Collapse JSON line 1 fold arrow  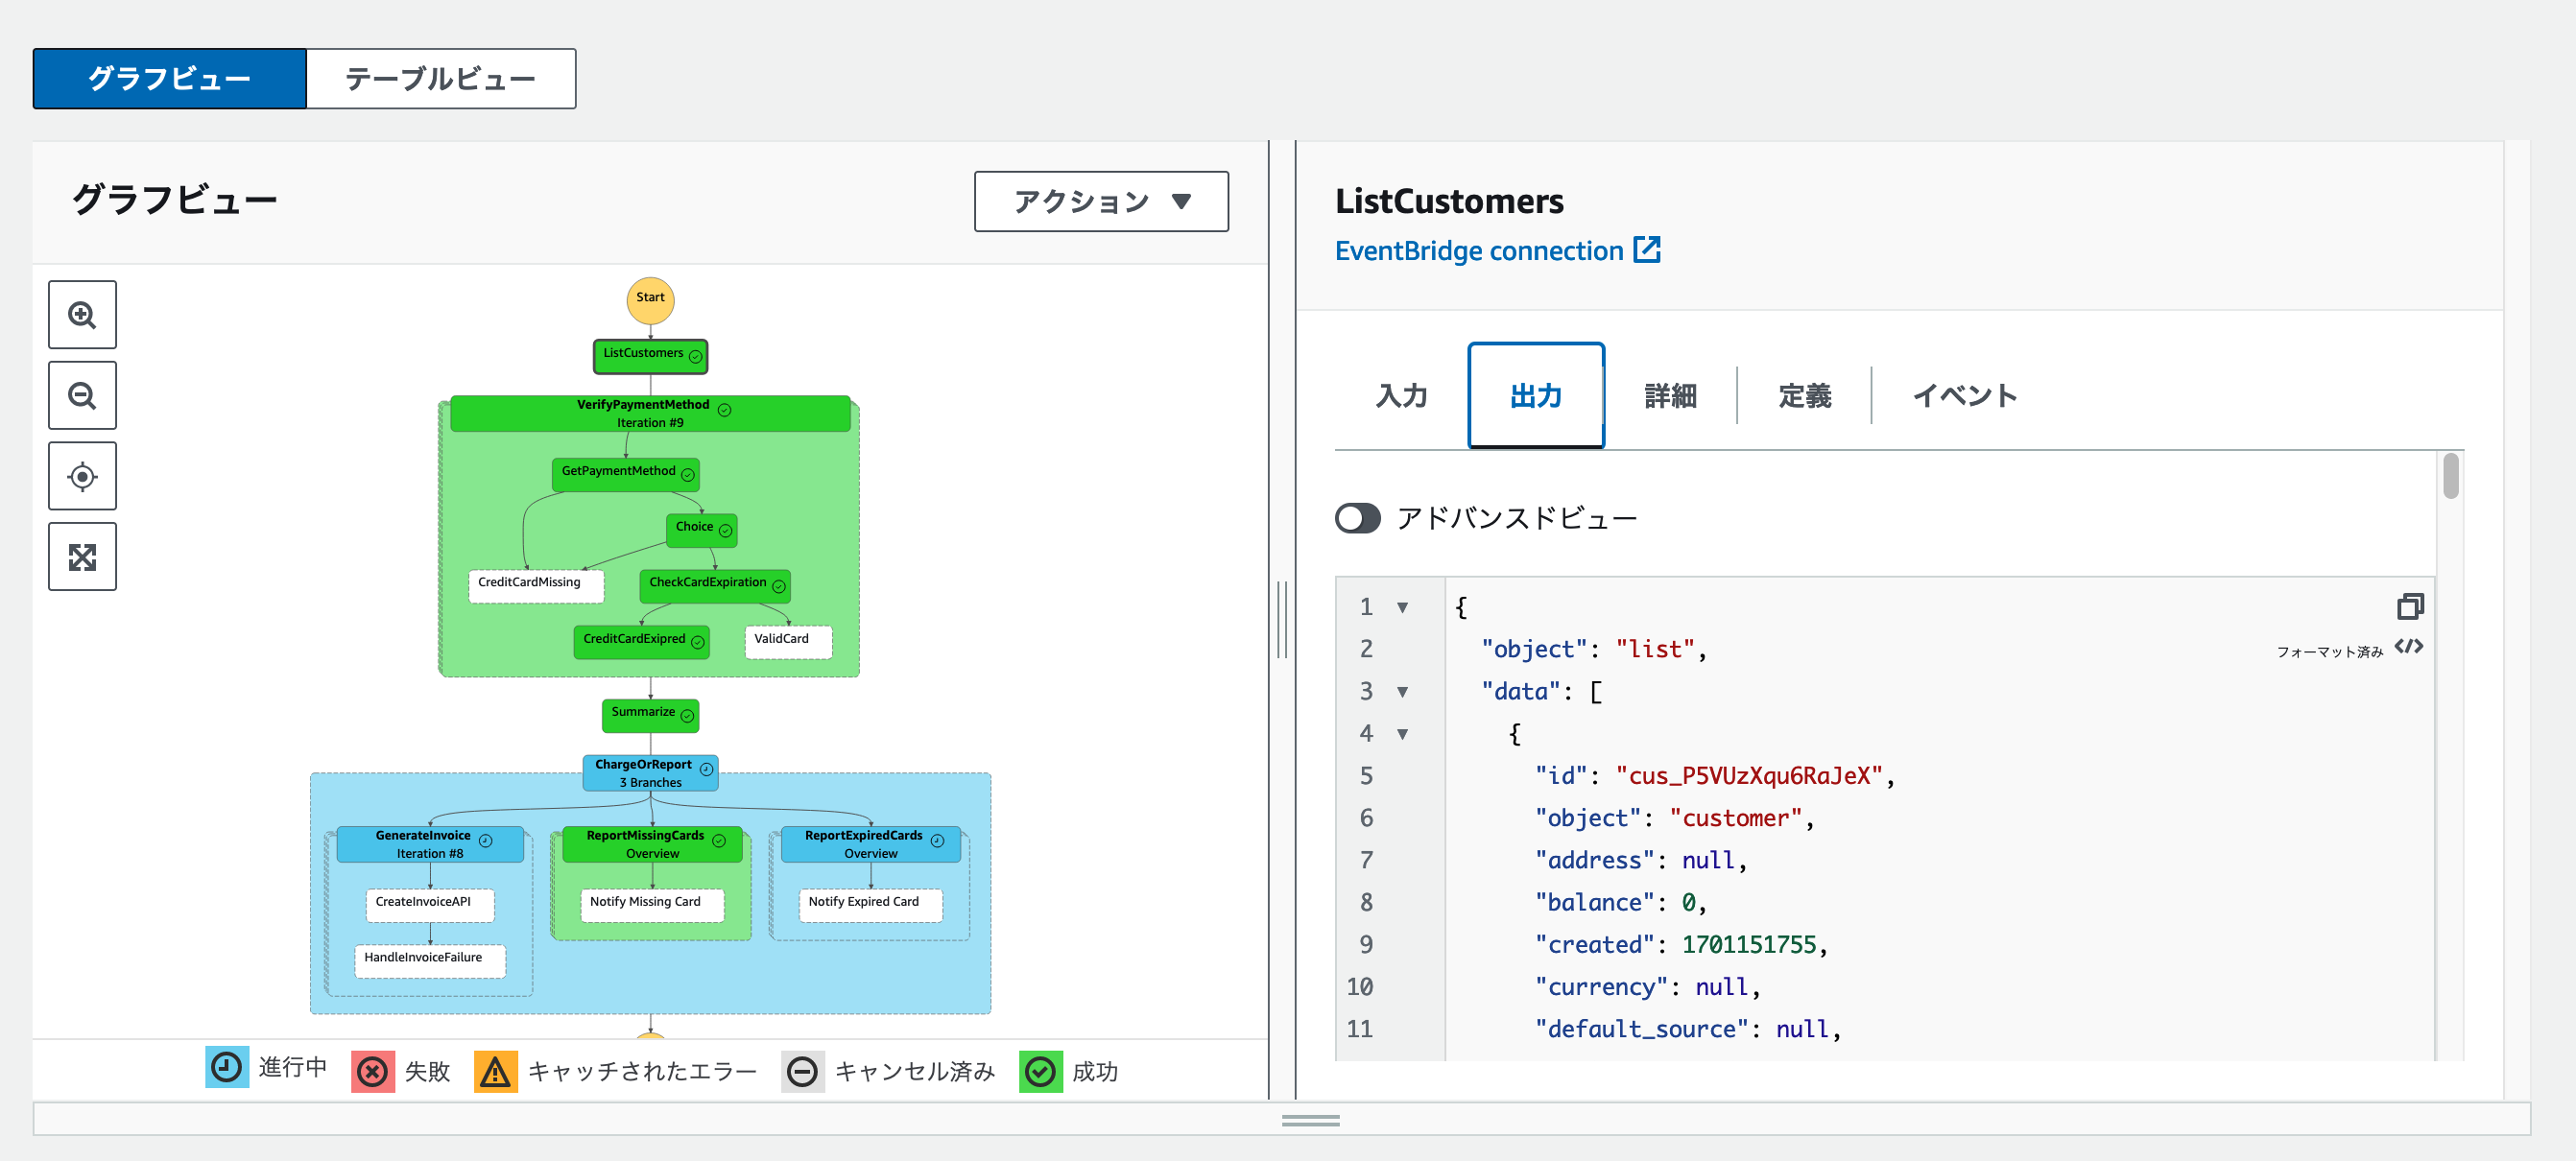pyautogui.click(x=1402, y=607)
